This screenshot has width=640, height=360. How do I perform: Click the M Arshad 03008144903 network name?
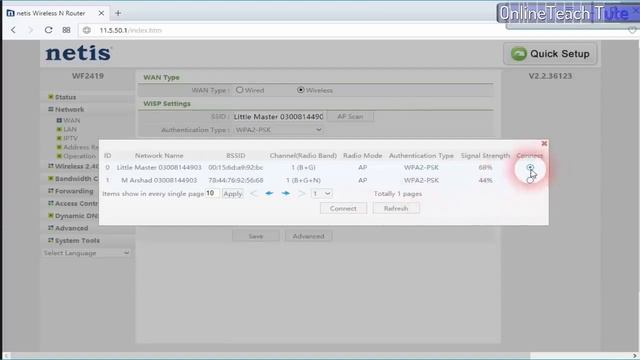coord(159,180)
